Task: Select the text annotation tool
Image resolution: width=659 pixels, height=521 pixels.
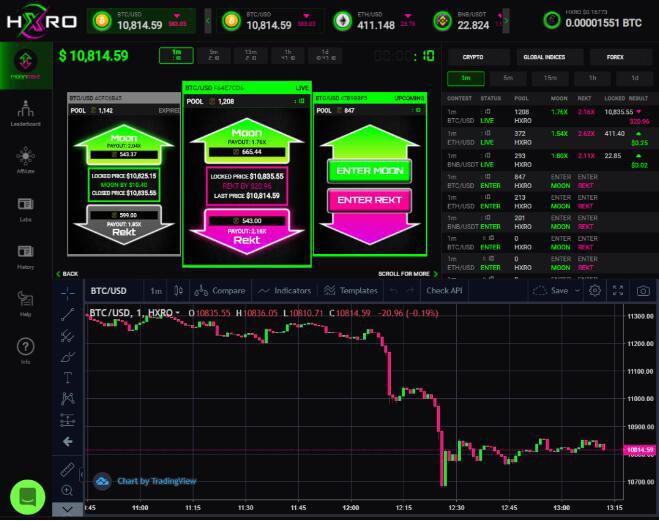Action: click(68, 378)
